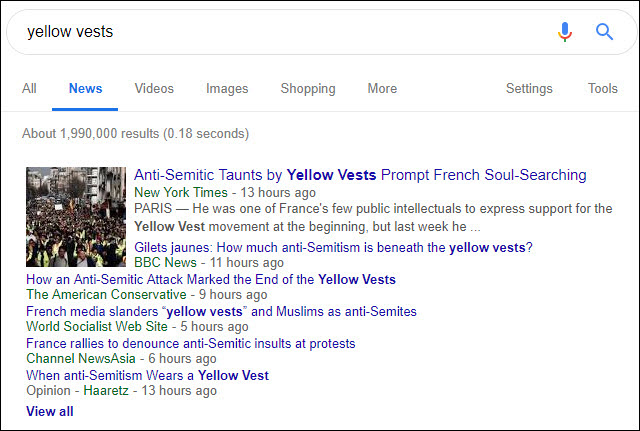This screenshot has width=640, height=431.
Task: Click the View all link
Action: click(50, 411)
